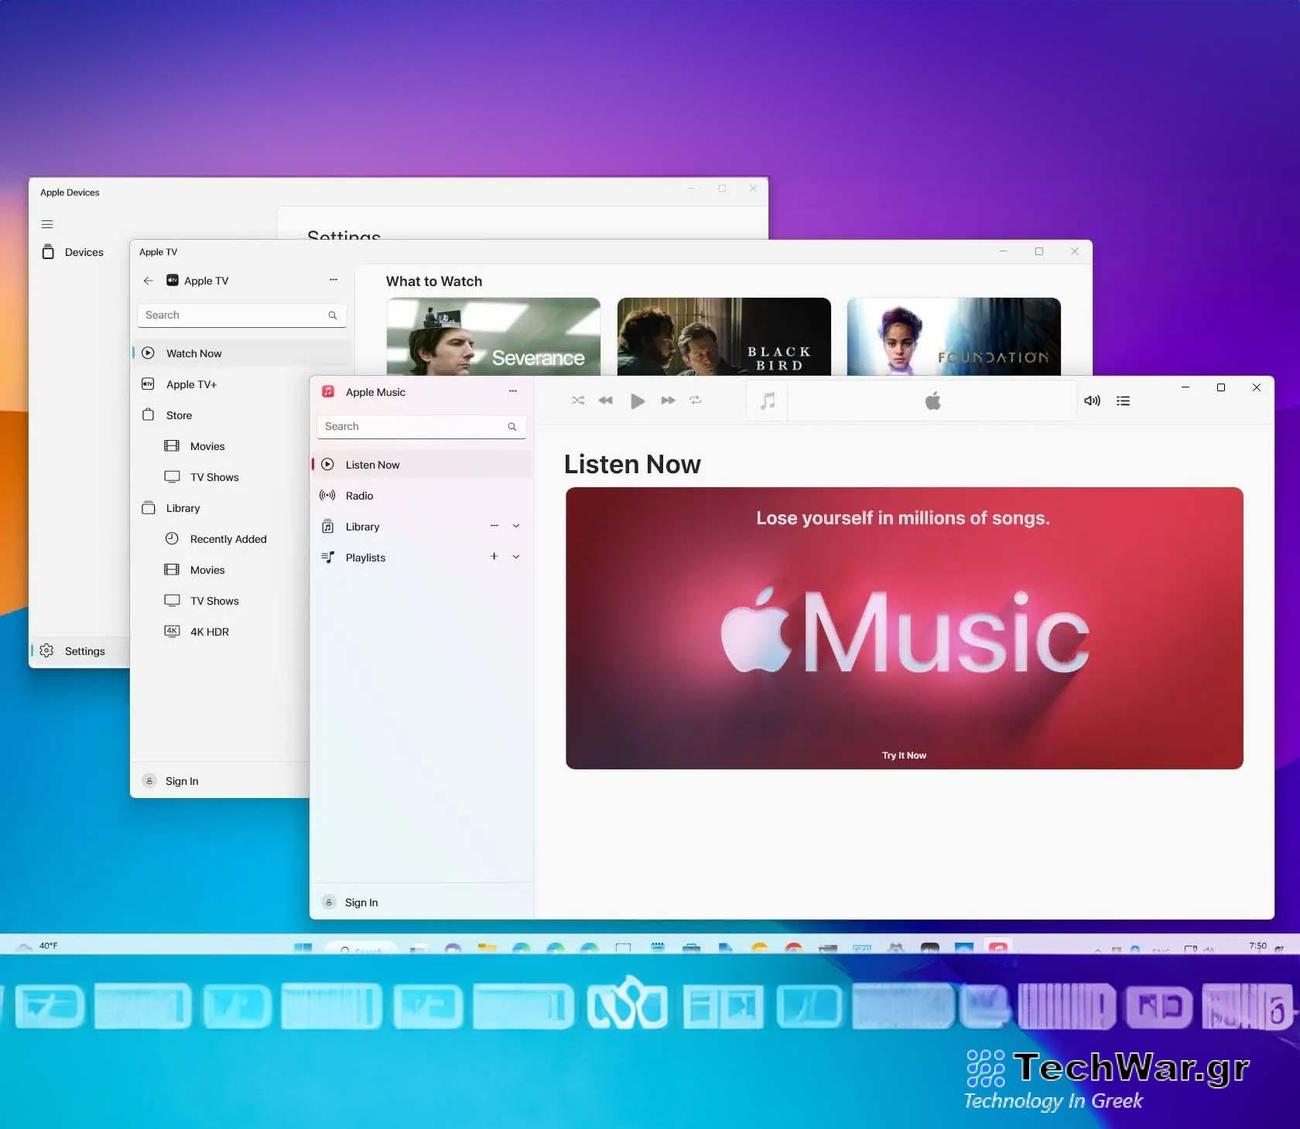Open the Apple Music window options menu
This screenshot has width=1300, height=1129.
pos(513,391)
